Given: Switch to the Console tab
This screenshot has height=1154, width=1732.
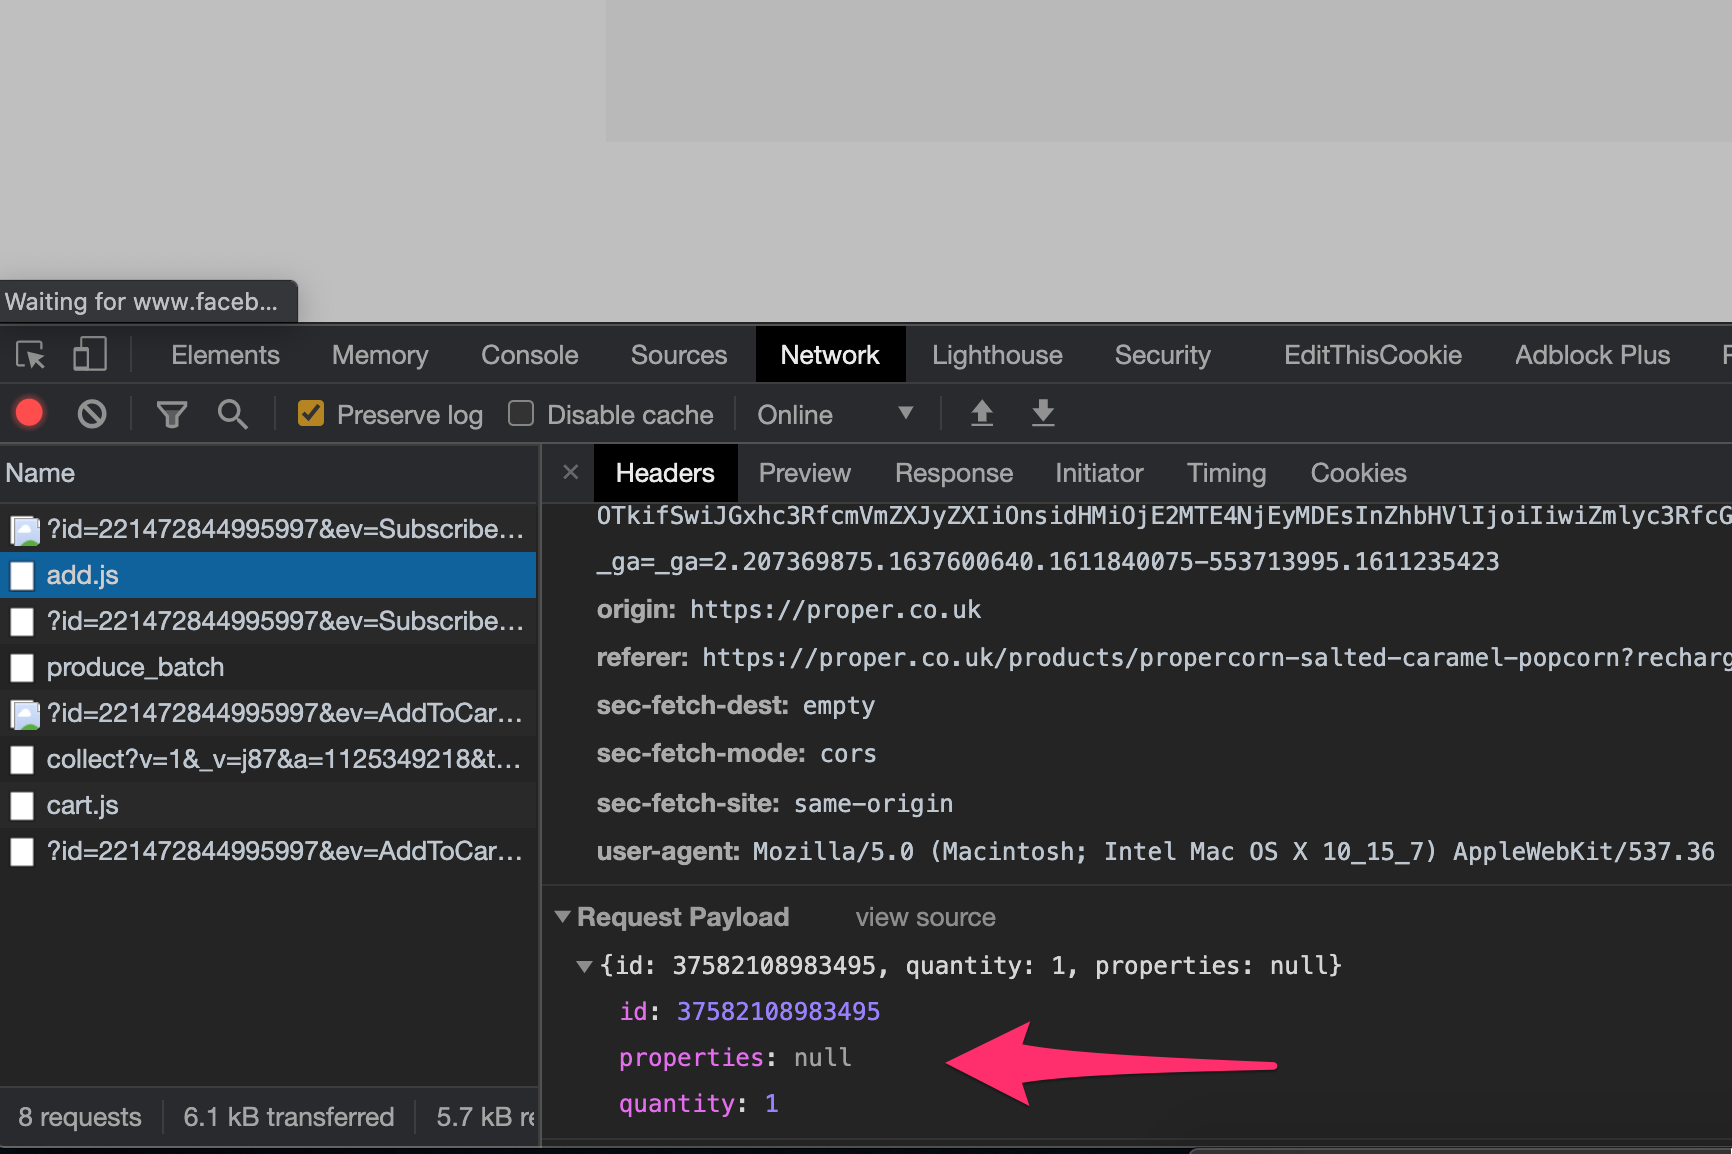Looking at the screenshot, I should (529, 355).
